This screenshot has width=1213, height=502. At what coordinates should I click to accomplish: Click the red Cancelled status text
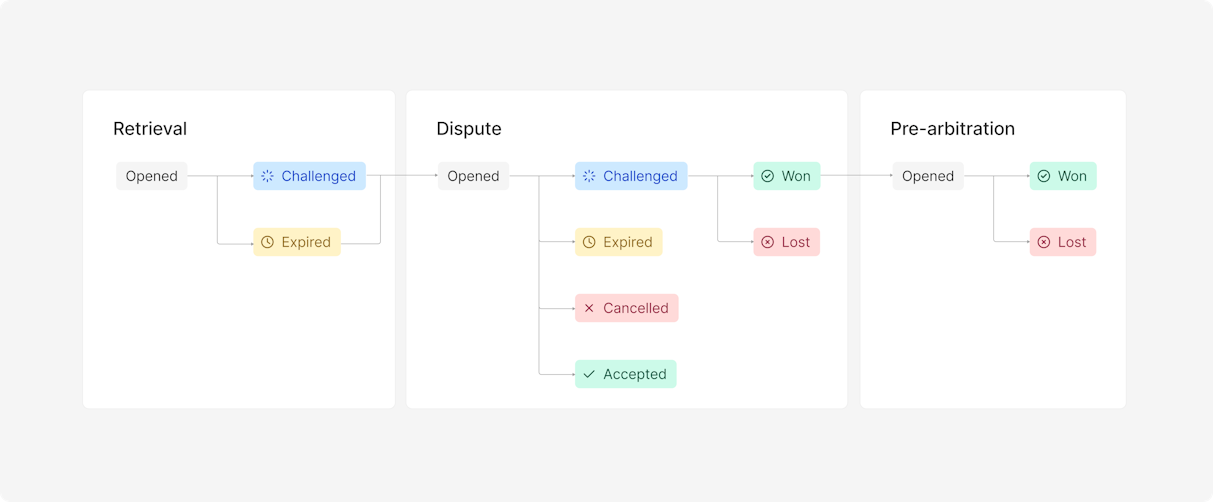(x=636, y=308)
